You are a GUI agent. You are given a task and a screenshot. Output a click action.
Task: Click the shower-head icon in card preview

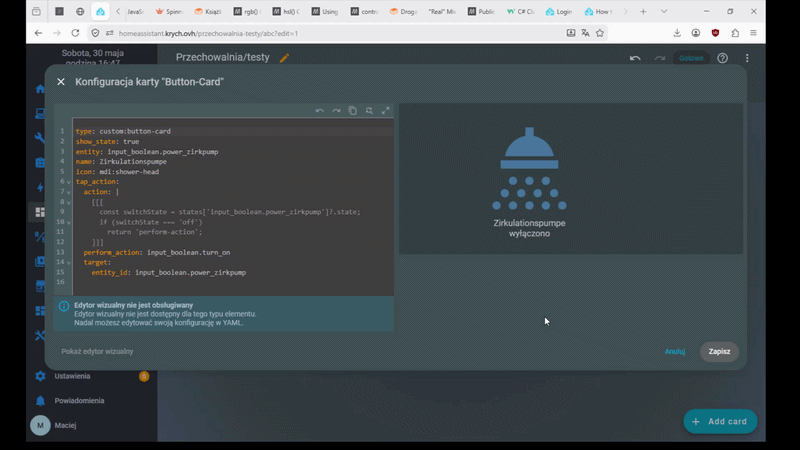point(529,168)
